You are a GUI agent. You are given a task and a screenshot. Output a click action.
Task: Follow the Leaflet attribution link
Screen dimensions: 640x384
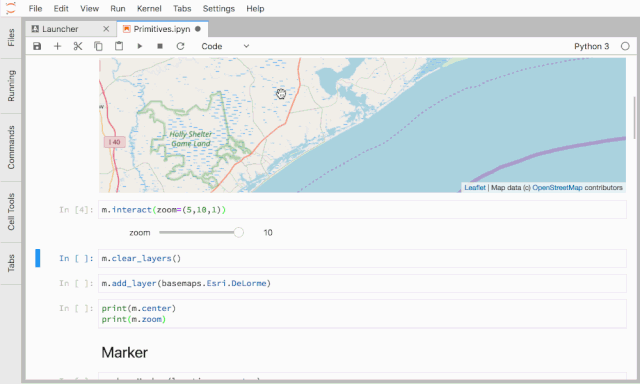coord(475,188)
